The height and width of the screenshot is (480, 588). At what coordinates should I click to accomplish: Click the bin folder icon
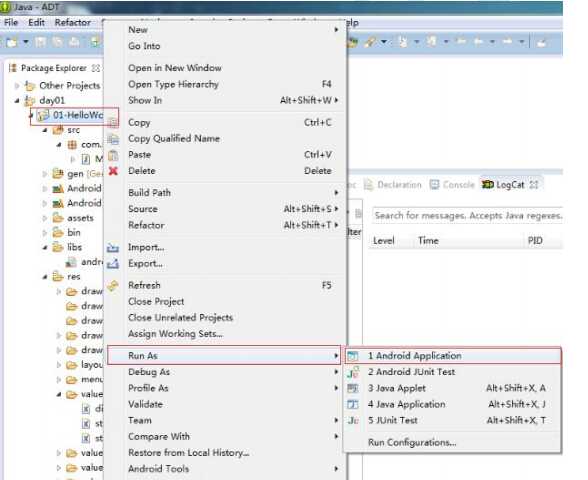point(58,233)
